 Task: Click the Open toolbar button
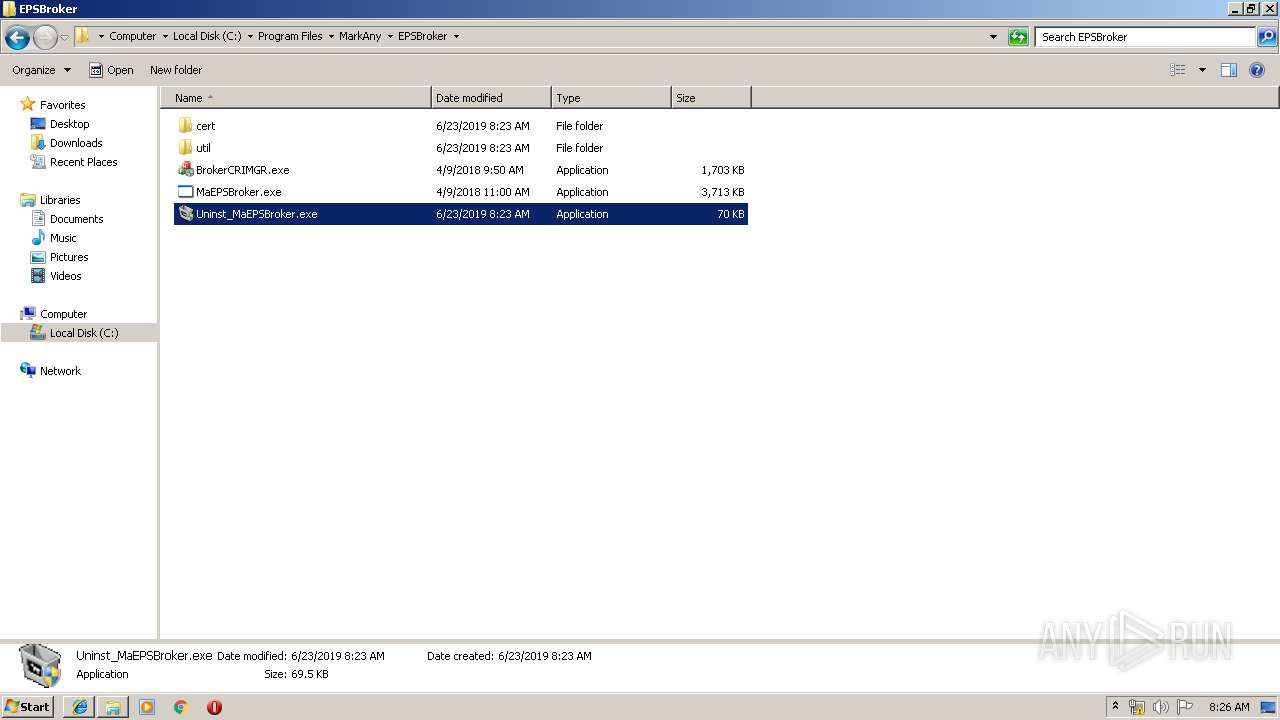(111, 70)
